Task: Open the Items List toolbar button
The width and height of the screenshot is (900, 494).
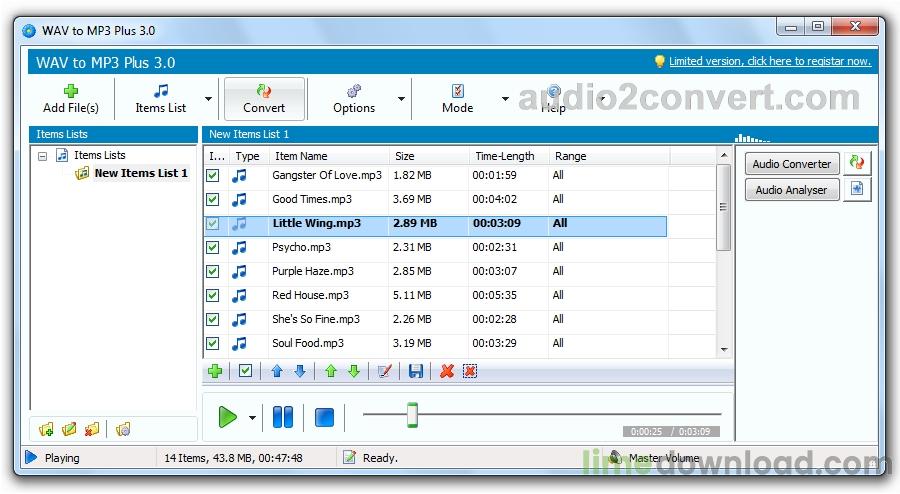Action: 160,99
